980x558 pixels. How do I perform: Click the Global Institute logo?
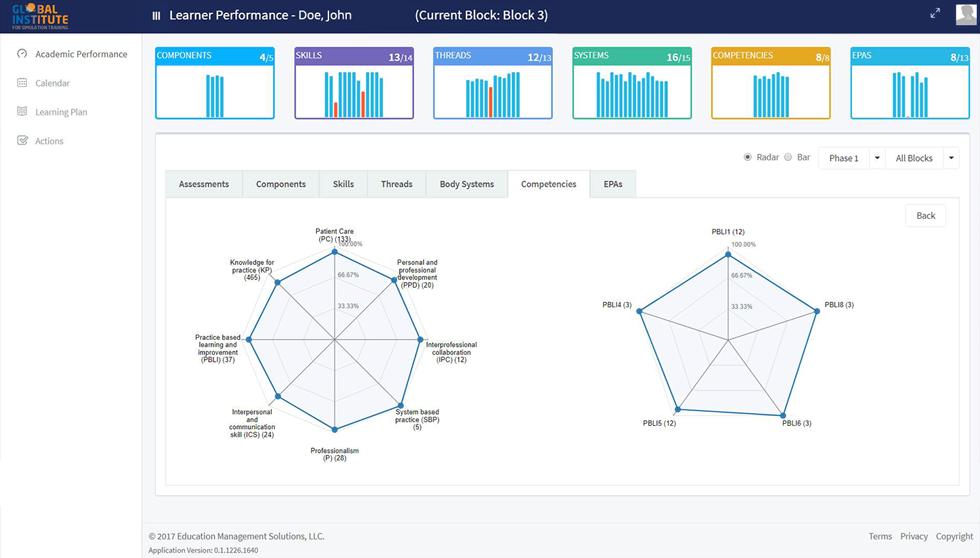(x=41, y=16)
